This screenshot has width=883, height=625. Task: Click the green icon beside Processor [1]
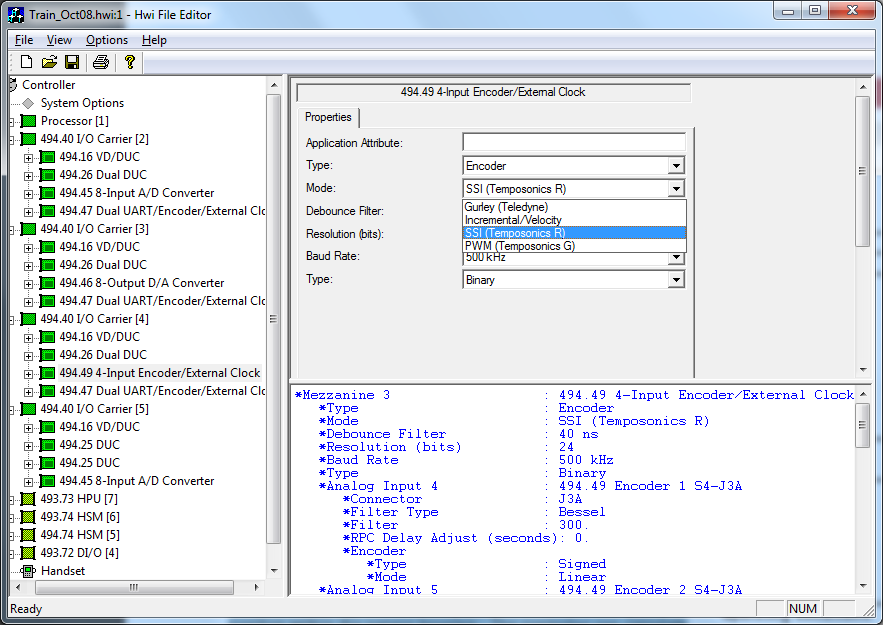(x=28, y=121)
